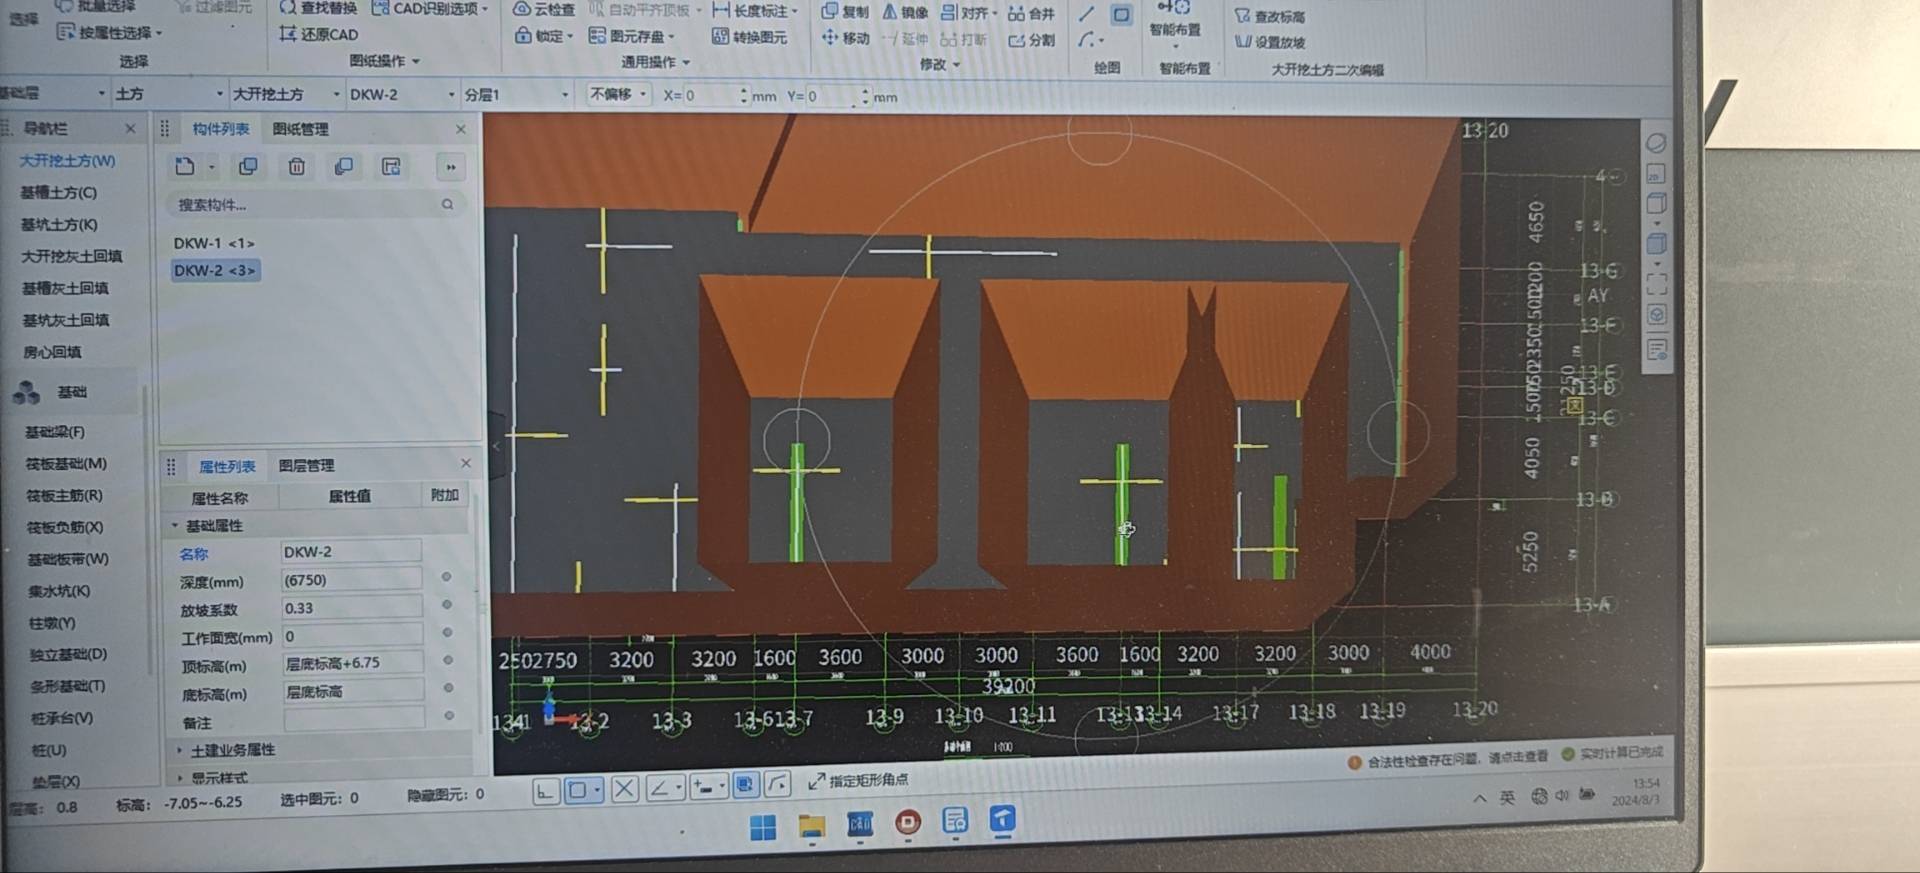1920x873 pixels.
Task: Click the 分割 split tool
Action: tap(1031, 41)
